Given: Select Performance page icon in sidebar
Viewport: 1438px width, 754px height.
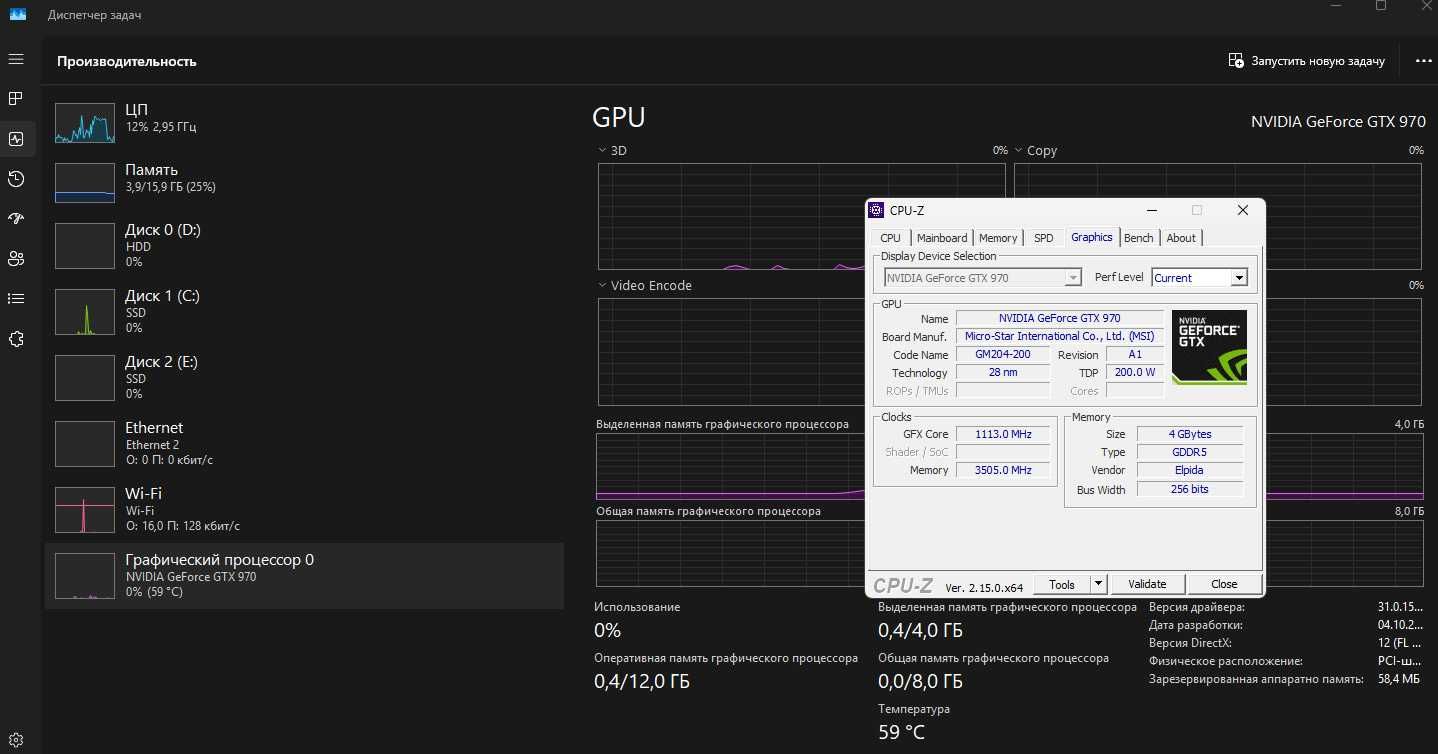Looking at the screenshot, I should coord(16,139).
